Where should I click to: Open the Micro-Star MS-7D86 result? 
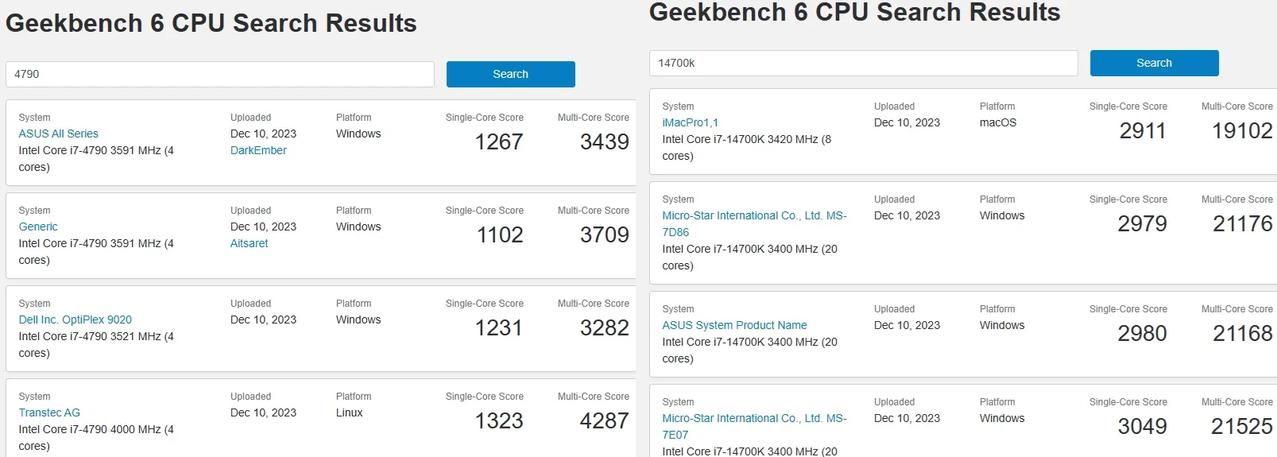(754, 224)
